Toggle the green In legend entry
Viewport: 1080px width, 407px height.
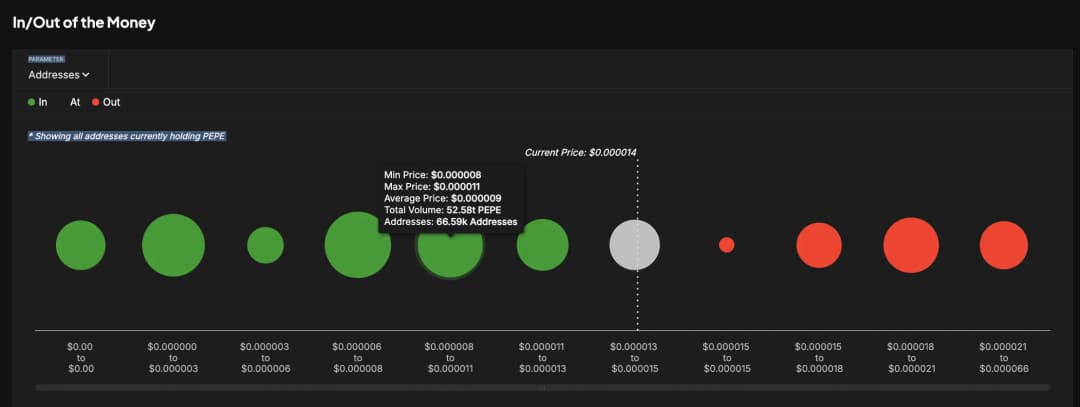[x=38, y=102]
